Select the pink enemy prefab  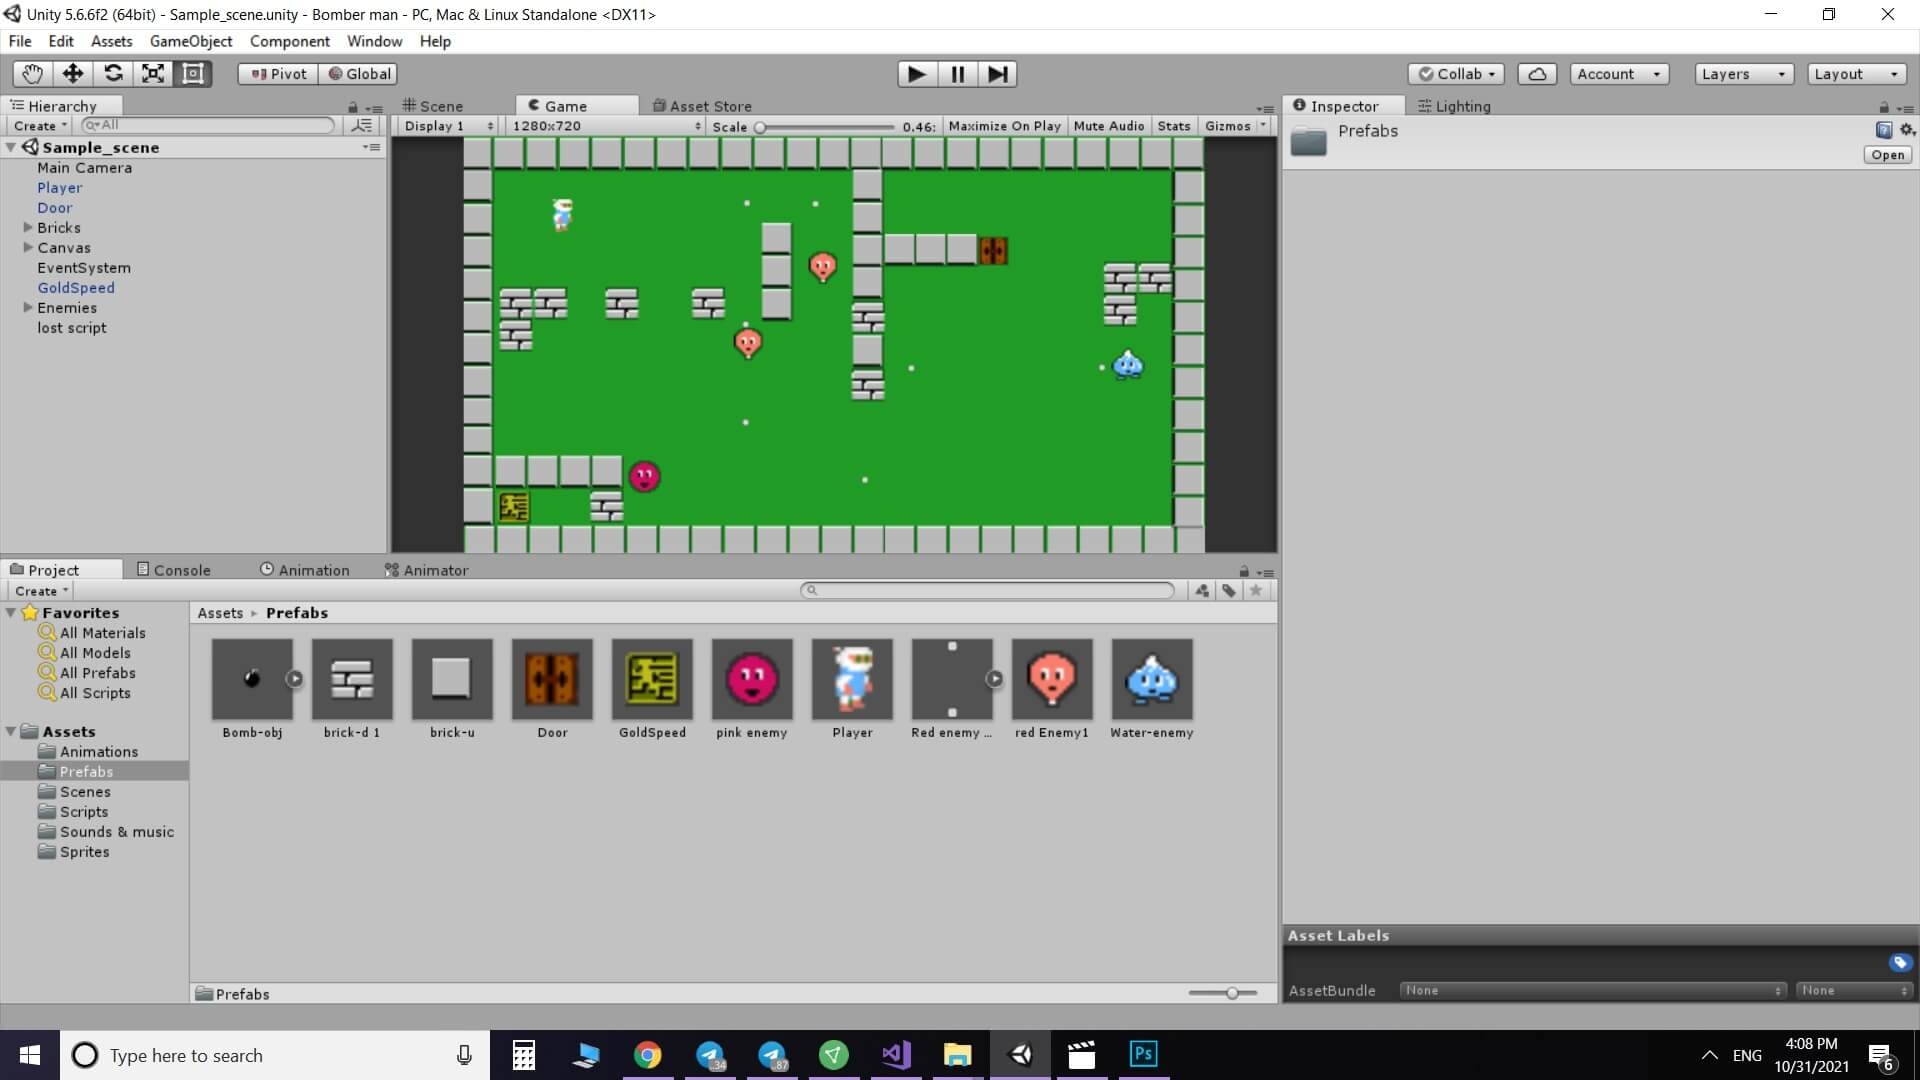tap(752, 689)
